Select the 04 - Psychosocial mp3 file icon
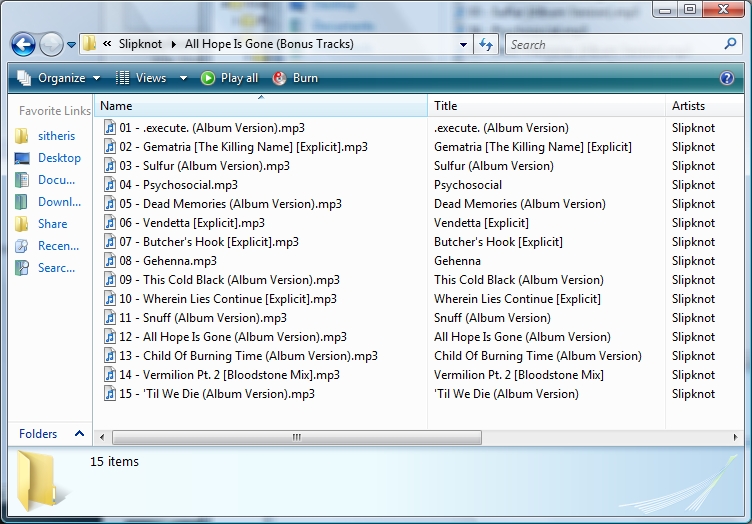752x524 pixels. pyautogui.click(x=110, y=185)
